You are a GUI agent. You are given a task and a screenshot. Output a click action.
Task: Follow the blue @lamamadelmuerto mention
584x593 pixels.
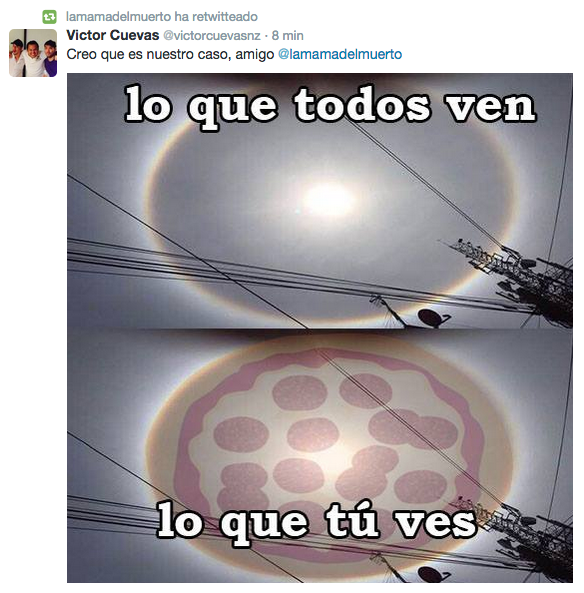pyautogui.click(x=340, y=54)
